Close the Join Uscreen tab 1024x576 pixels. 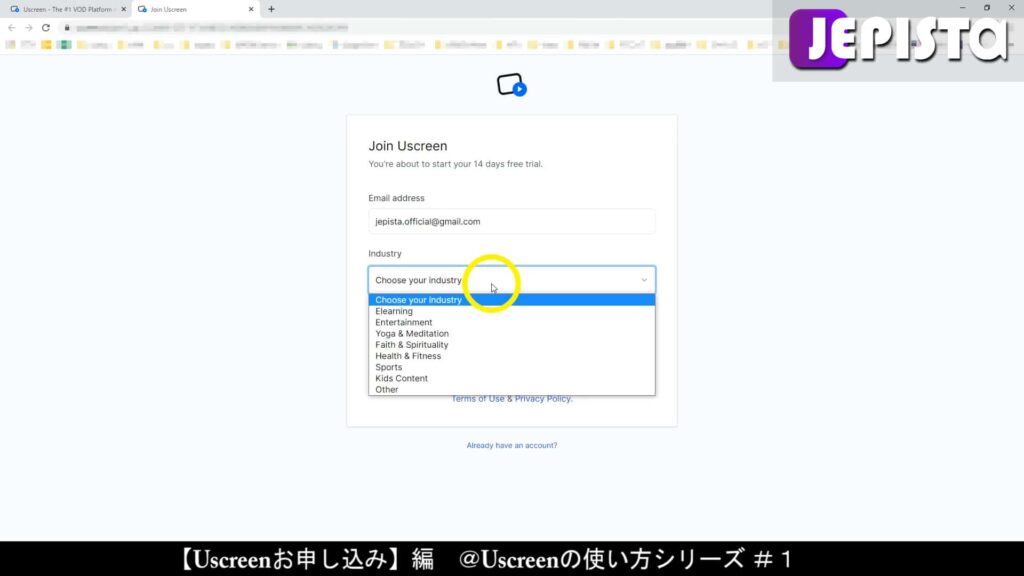(x=250, y=9)
